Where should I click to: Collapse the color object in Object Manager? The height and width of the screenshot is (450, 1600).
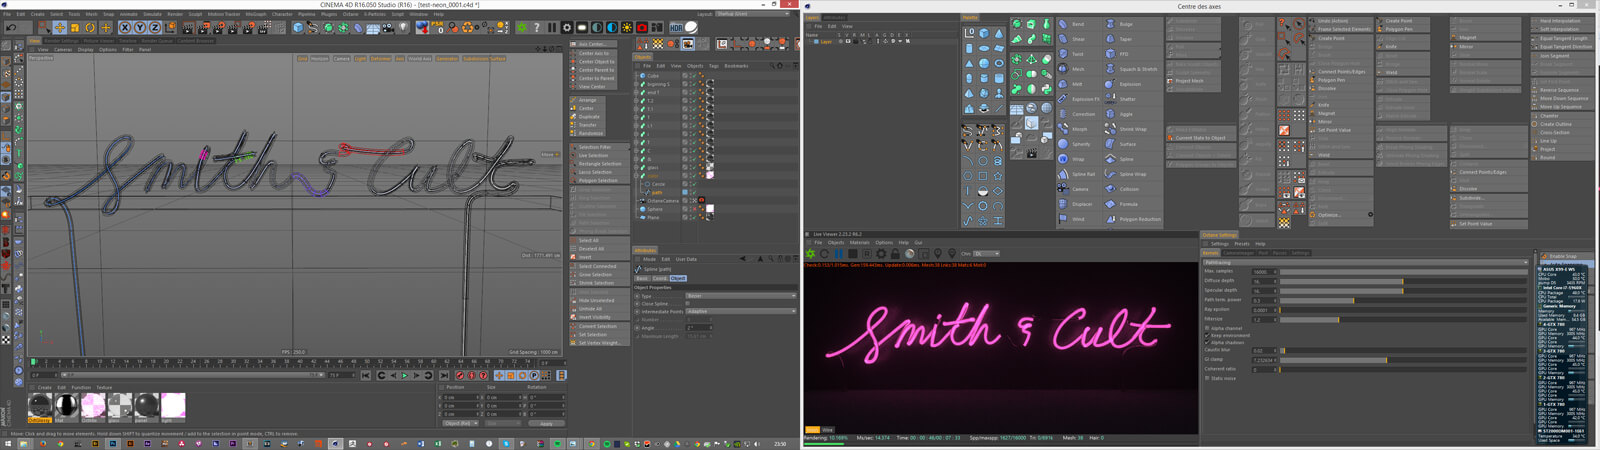[636, 175]
